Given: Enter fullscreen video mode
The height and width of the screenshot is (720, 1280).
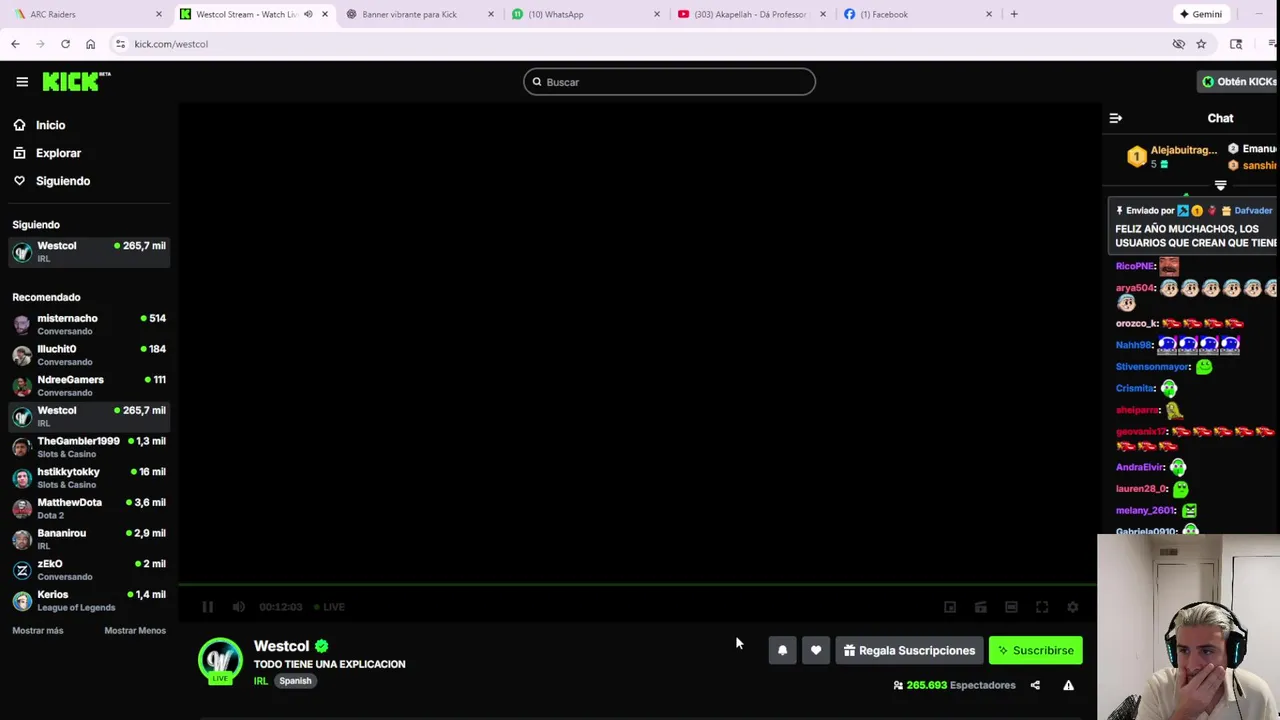Looking at the screenshot, I should coord(1042,607).
